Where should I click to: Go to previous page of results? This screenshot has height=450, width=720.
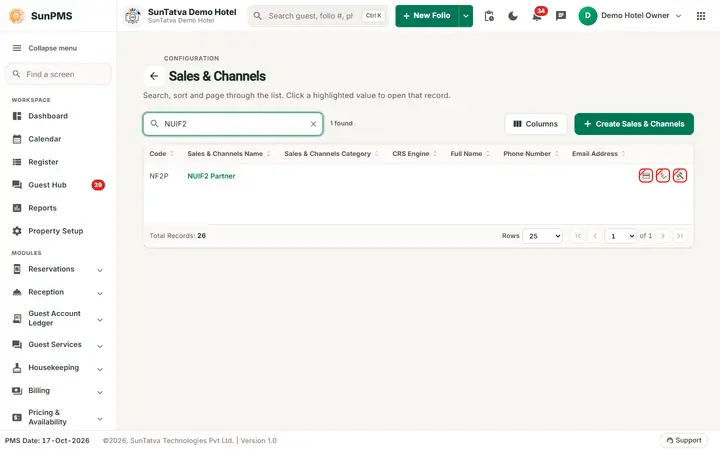click(595, 236)
